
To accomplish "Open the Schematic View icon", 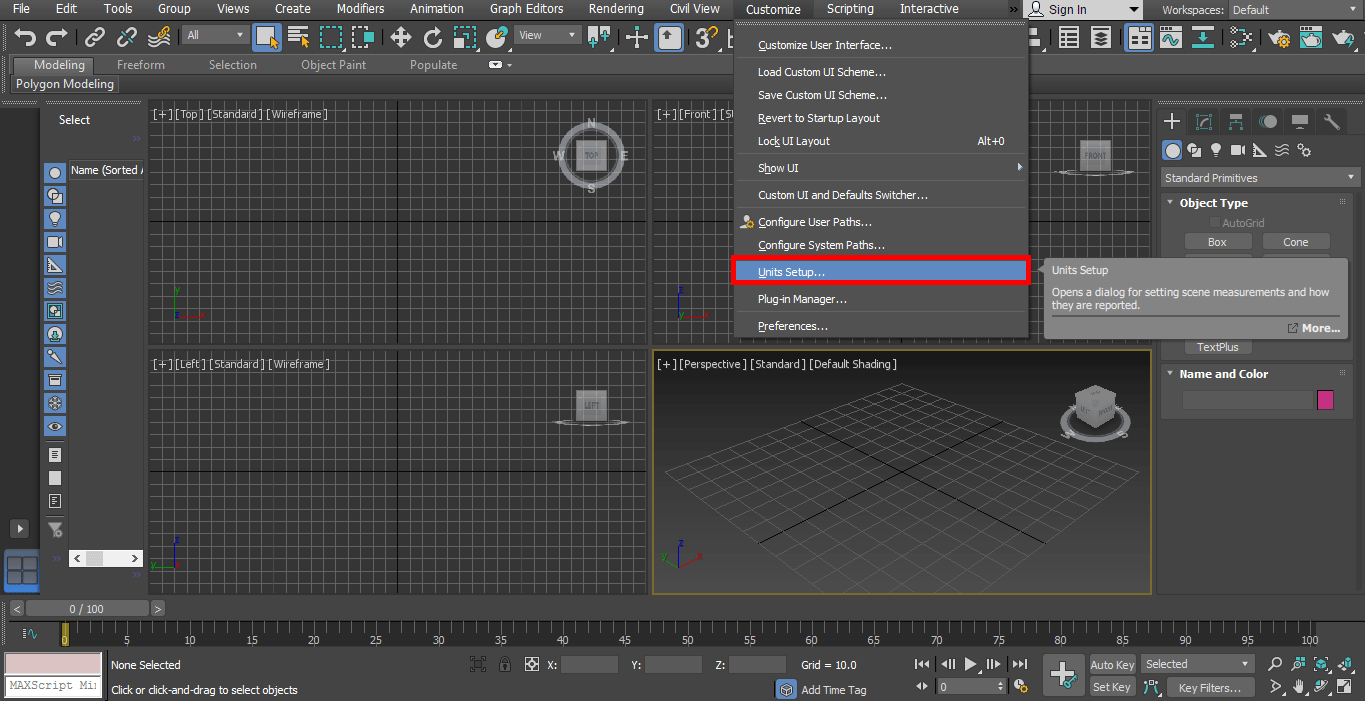I will pyautogui.click(x=1241, y=37).
